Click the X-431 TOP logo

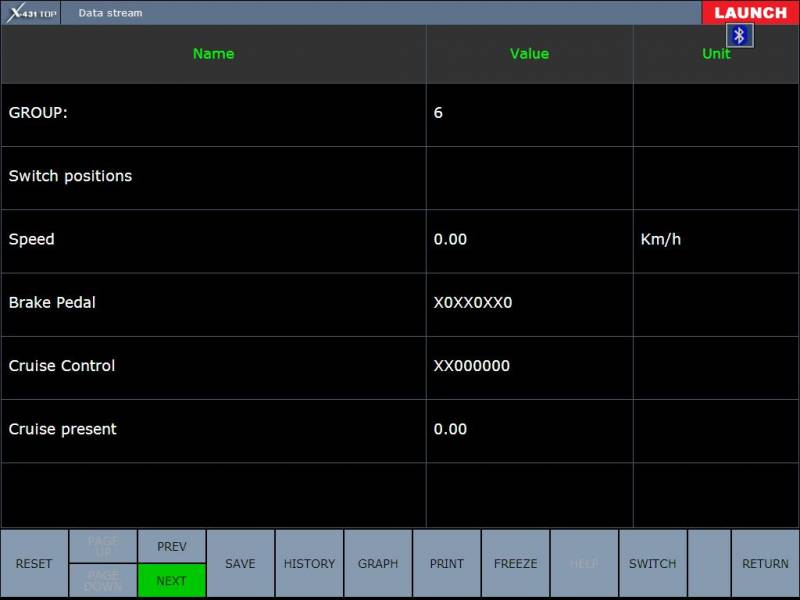pos(32,13)
